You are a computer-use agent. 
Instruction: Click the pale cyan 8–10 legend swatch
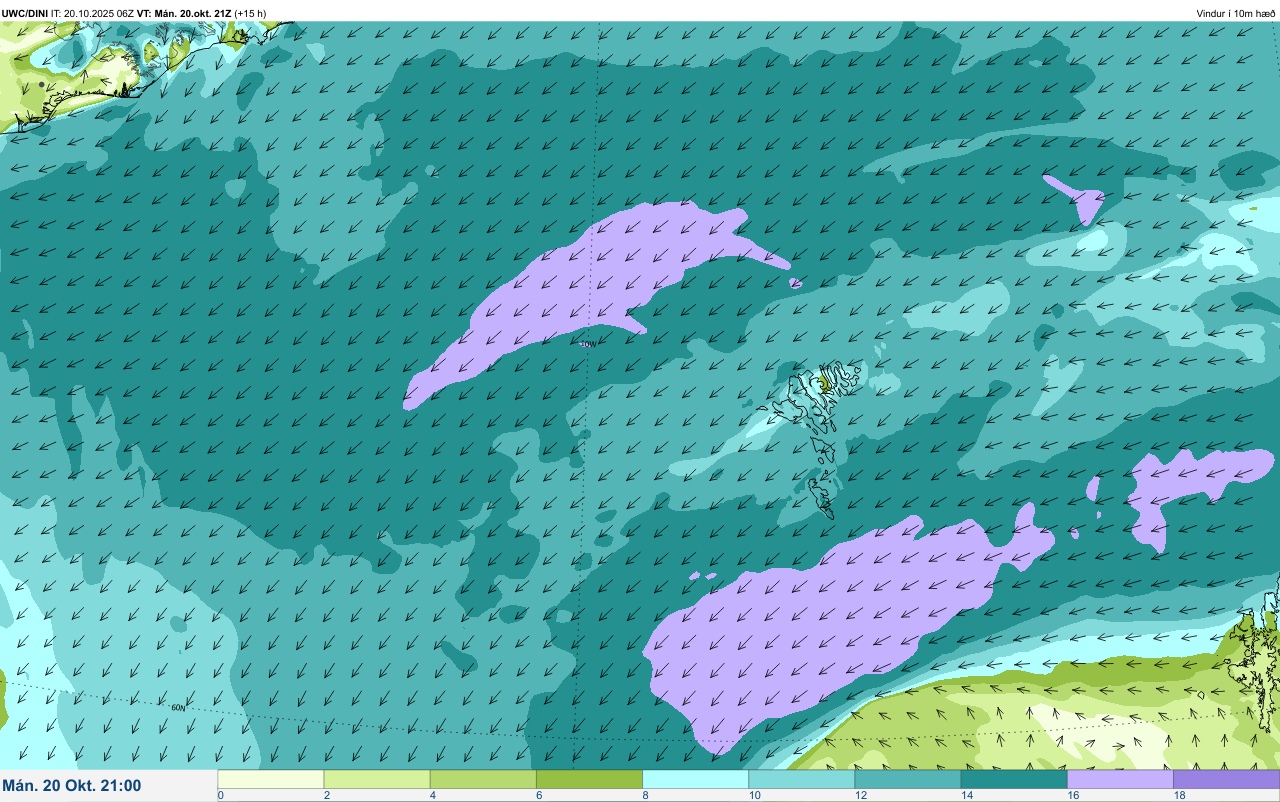click(x=695, y=779)
